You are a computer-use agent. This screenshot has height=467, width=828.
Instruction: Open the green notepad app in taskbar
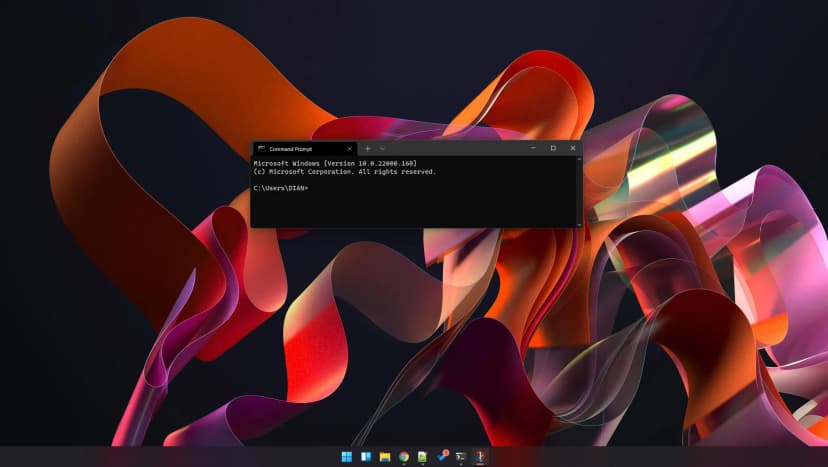422,457
